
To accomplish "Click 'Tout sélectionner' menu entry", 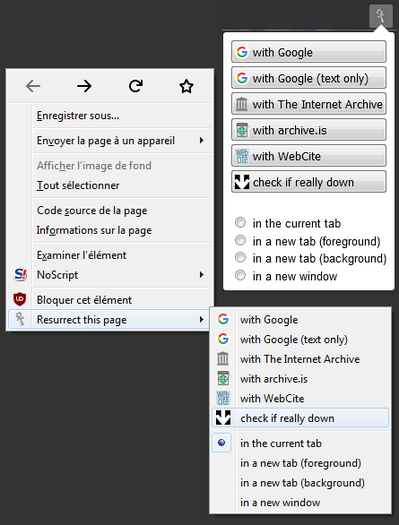I will (110, 185).
